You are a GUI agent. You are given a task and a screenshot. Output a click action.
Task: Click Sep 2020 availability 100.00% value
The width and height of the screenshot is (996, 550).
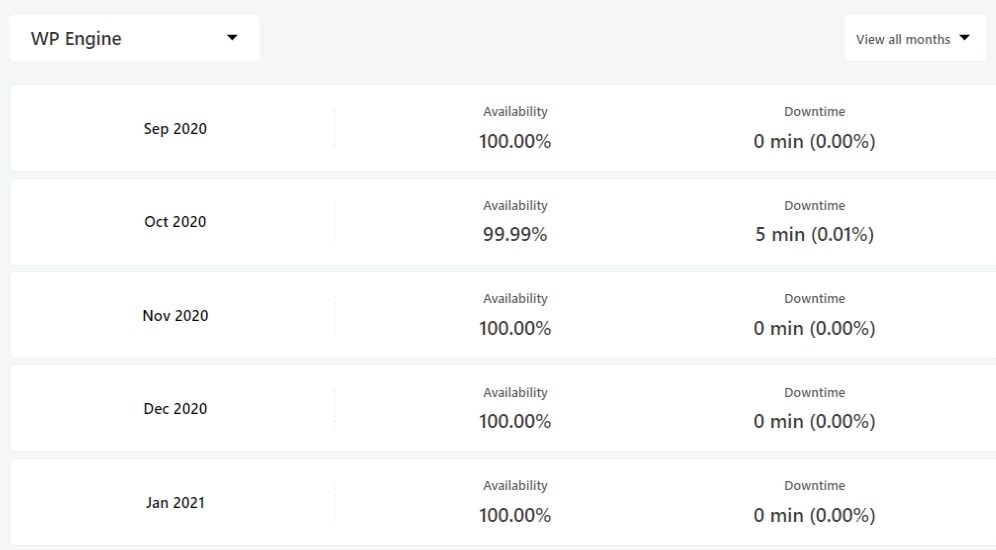[x=515, y=141]
